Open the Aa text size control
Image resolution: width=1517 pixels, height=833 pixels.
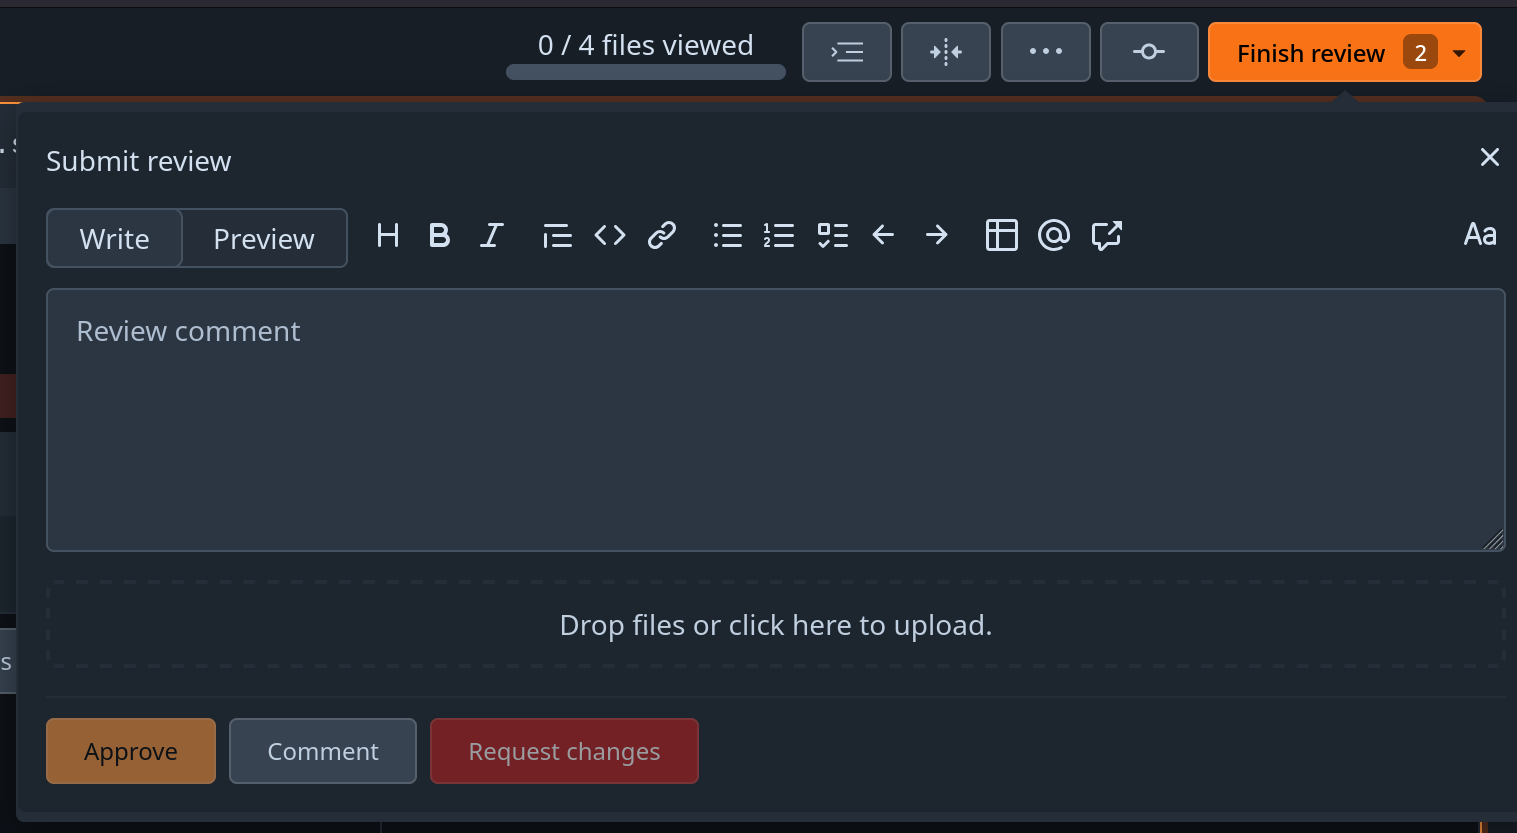1480,236
